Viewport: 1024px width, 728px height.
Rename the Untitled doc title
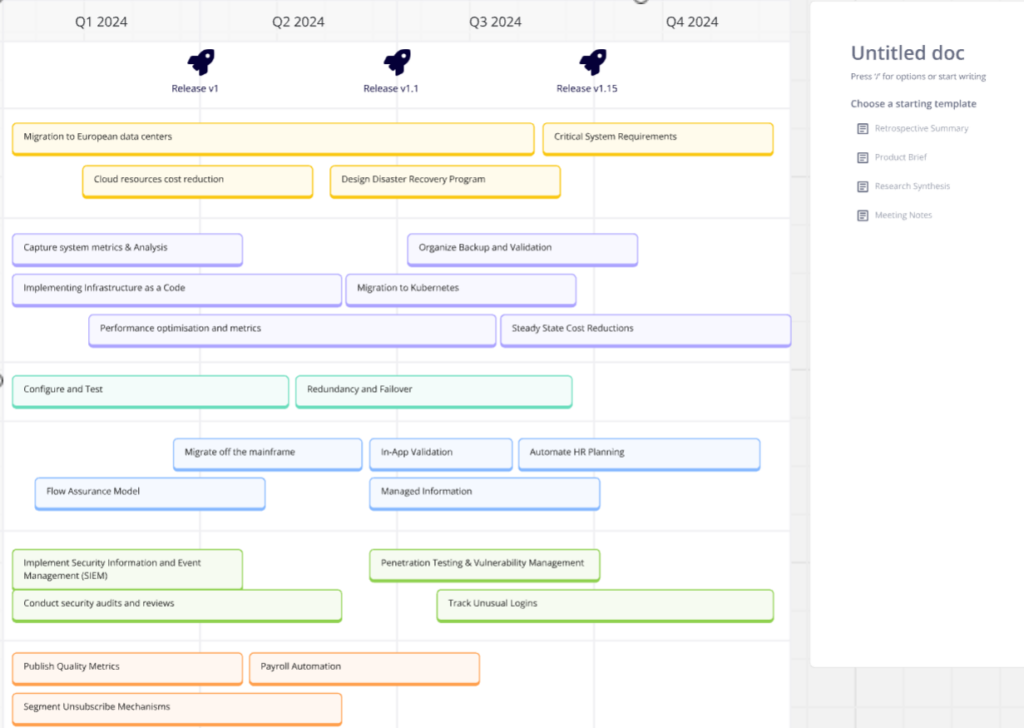click(x=908, y=53)
